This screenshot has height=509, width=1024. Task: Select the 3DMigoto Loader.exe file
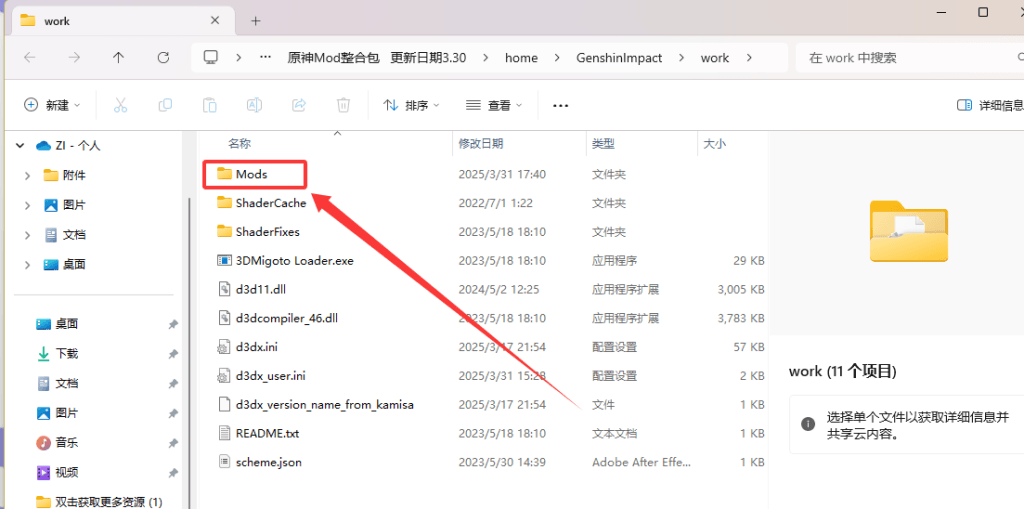[294, 261]
